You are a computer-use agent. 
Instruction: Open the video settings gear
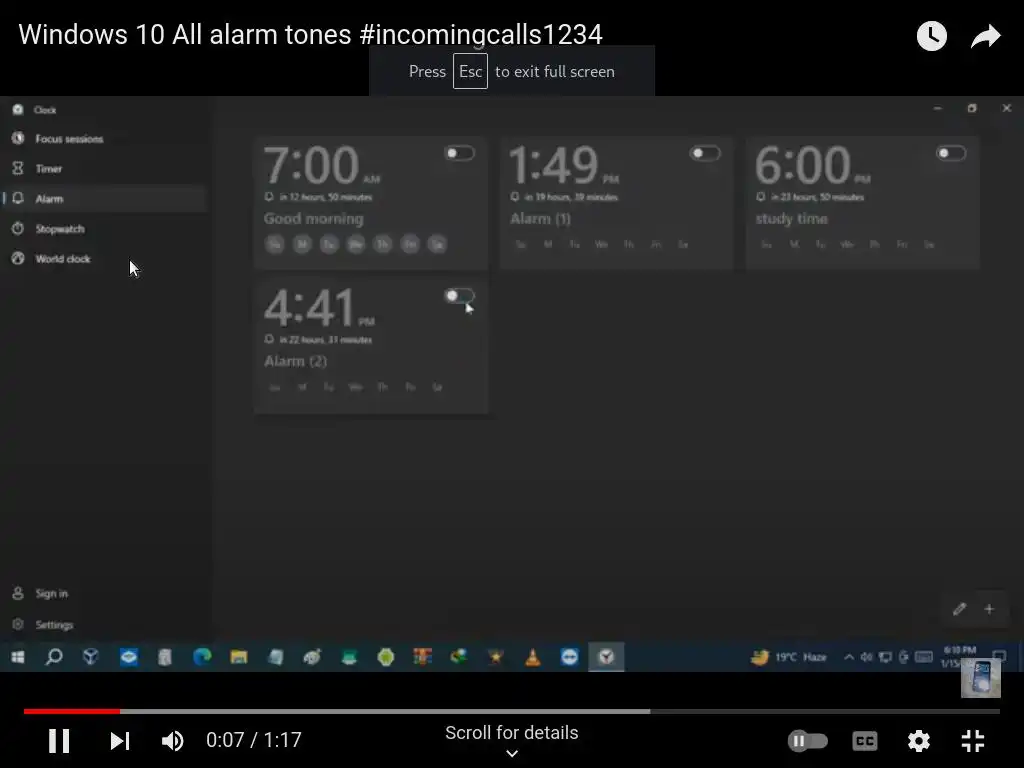919,741
